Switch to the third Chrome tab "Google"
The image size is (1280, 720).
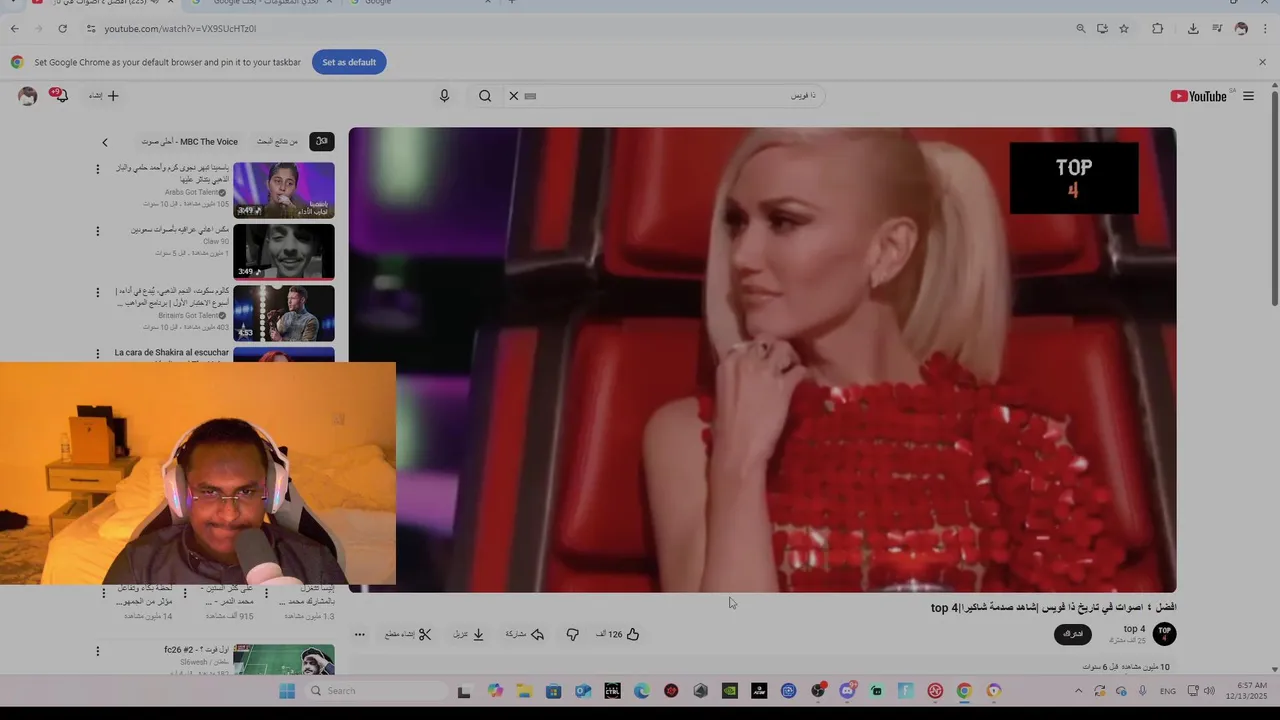point(420,3)
